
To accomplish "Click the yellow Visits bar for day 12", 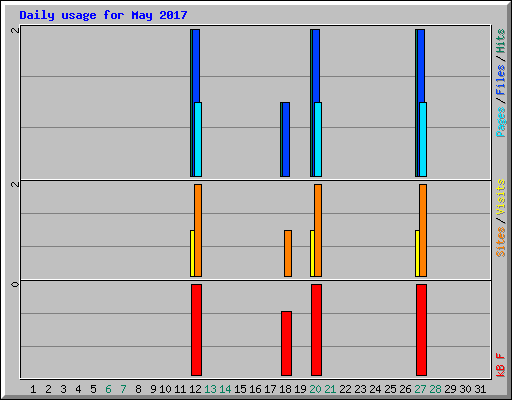I will pyautogui.click(x=192, y=253).
